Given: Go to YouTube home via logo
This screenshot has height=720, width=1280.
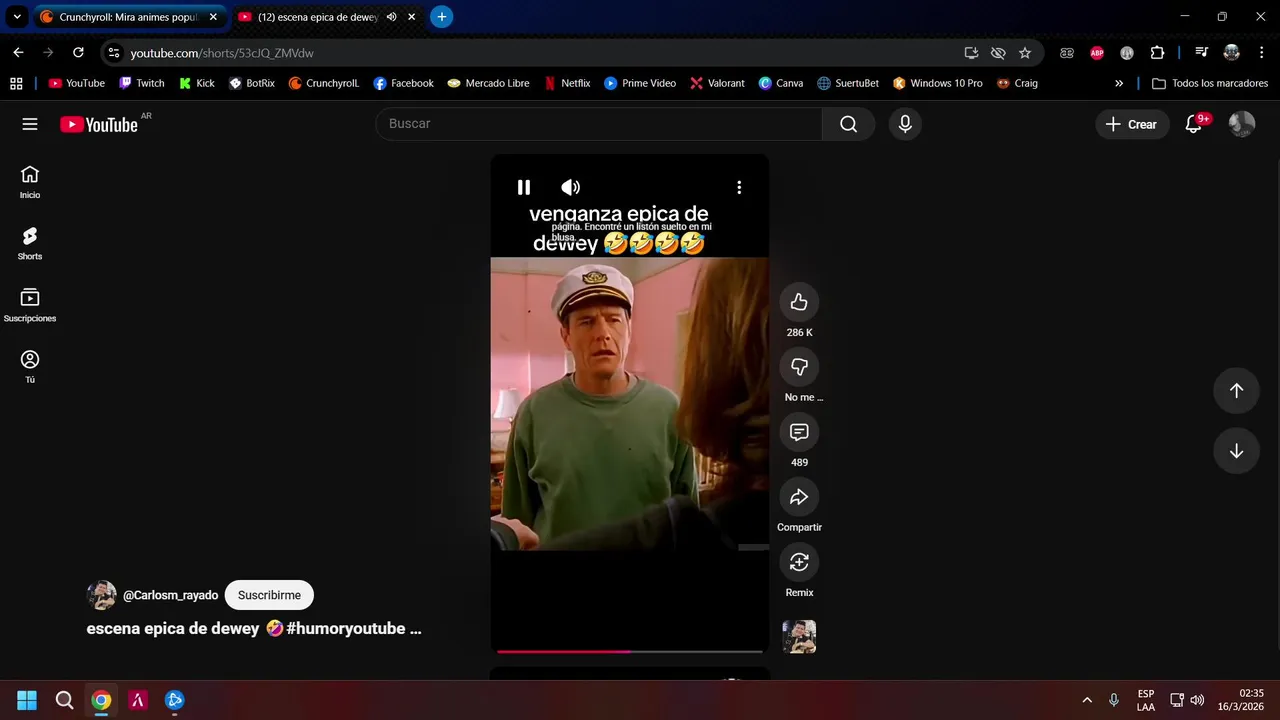Looking at the screenshot, I should pyautogui.click(x=98, y=124).
